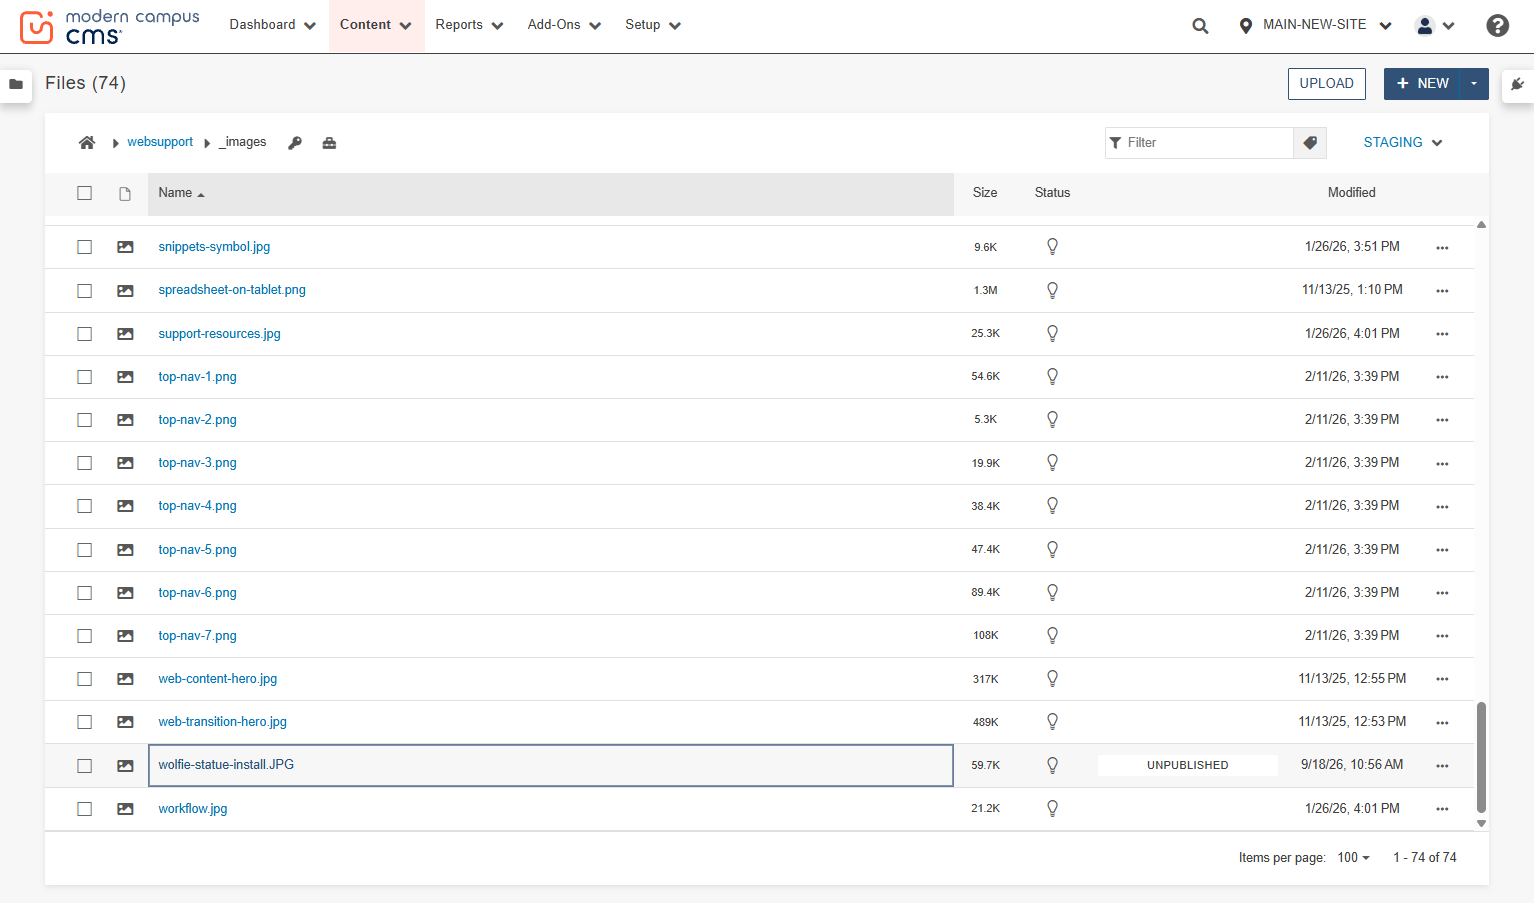
Task: Tick the select-all checkbox in header
Action: pos(85,193)
